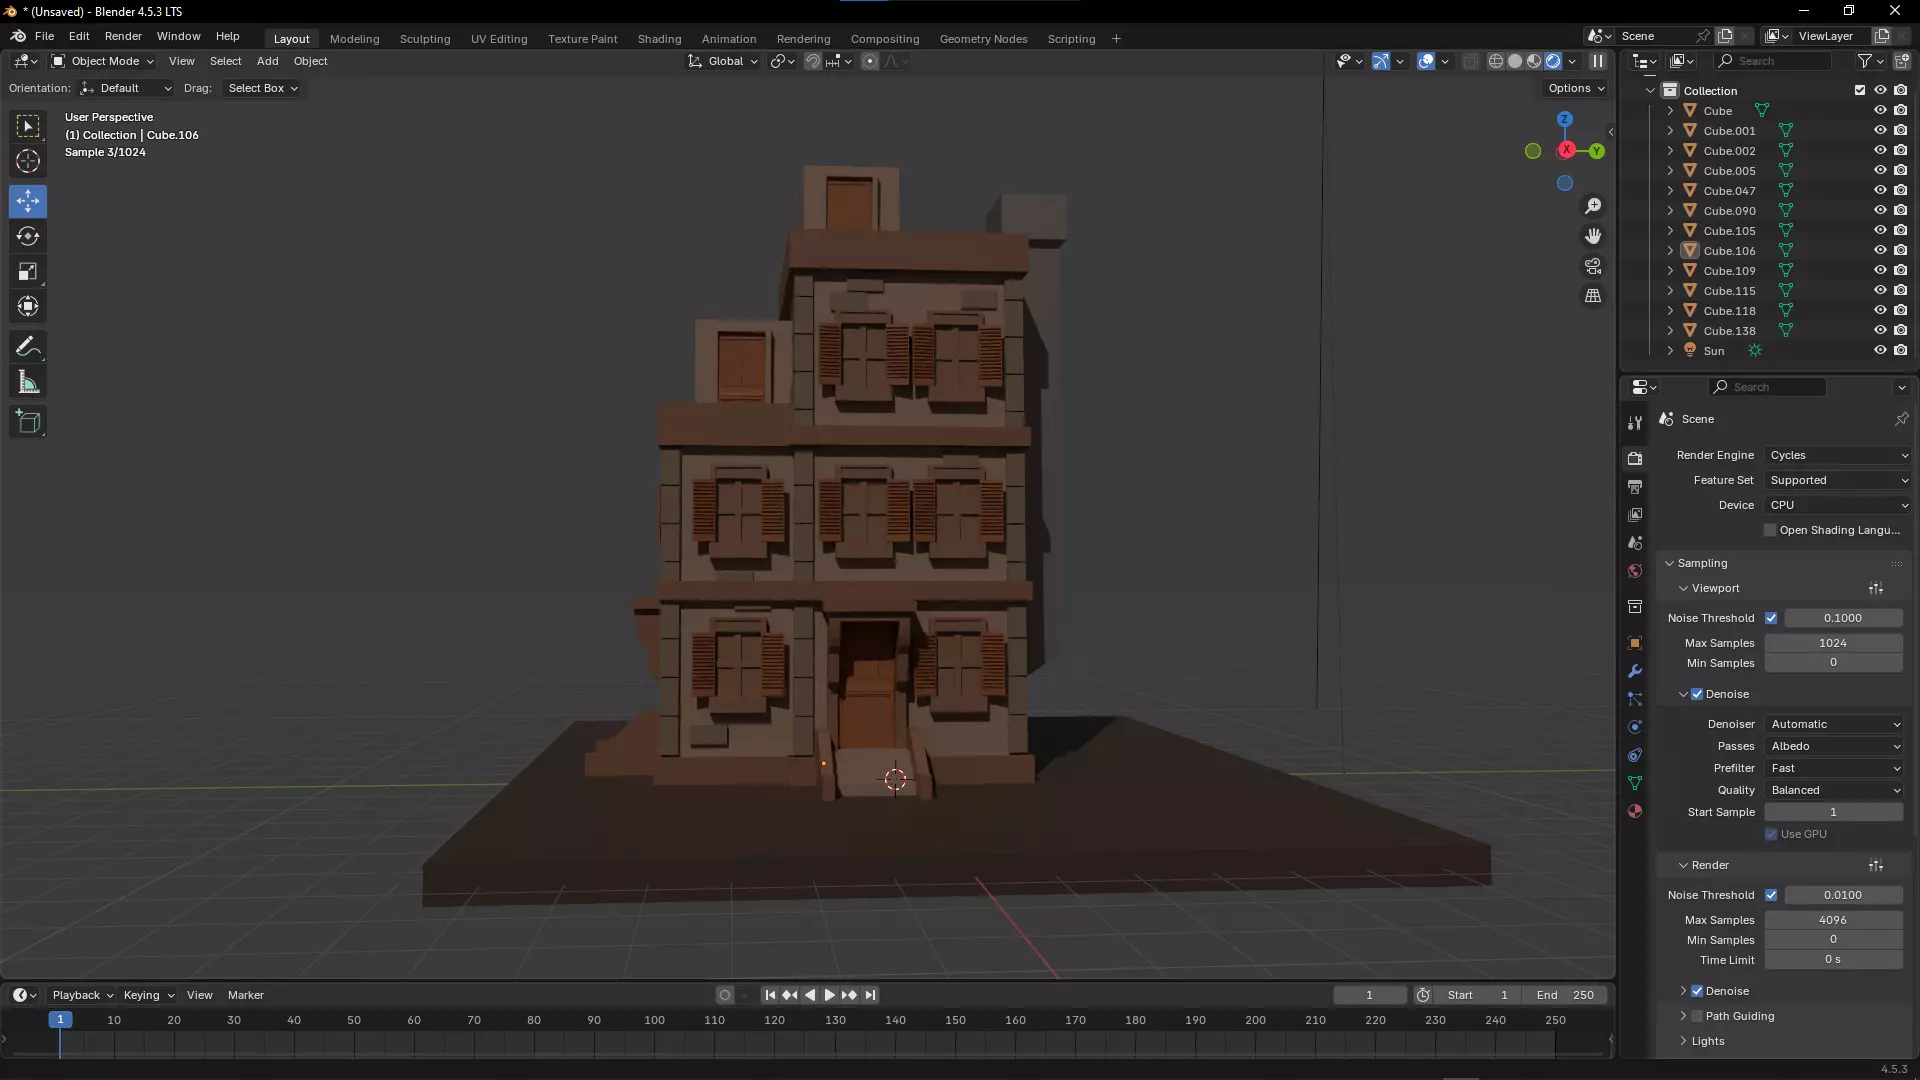Pause viewport render preview
This screenshot has height=1080, width=1920.
point(1598,61)
